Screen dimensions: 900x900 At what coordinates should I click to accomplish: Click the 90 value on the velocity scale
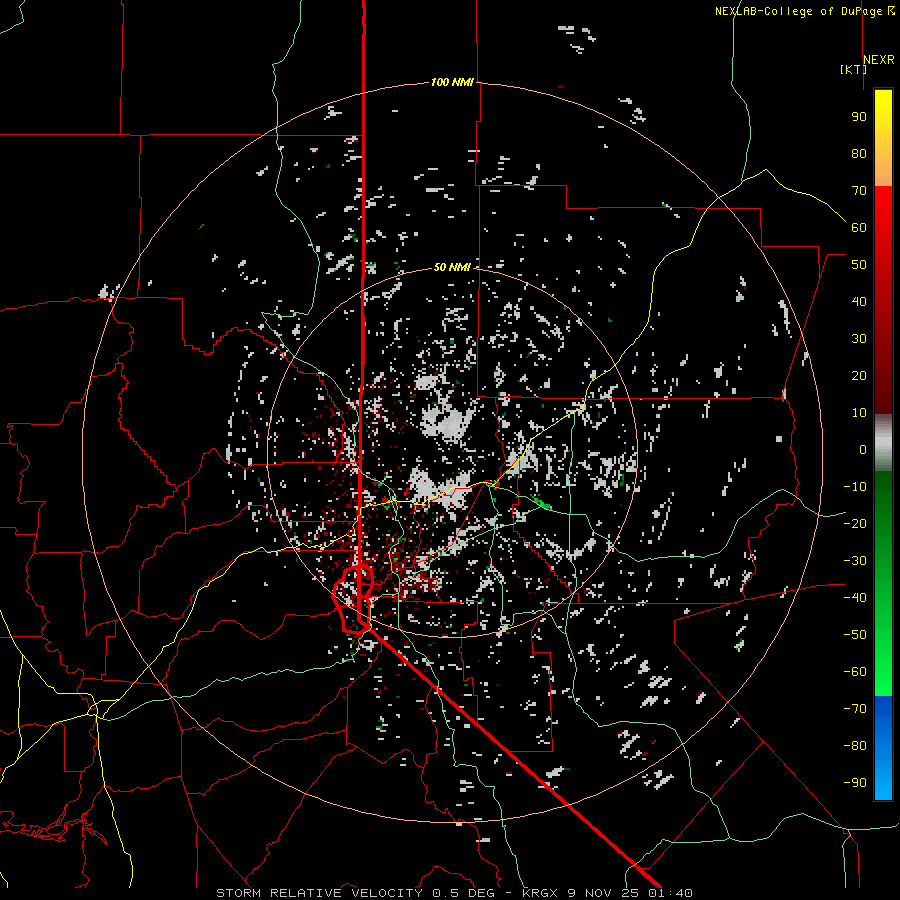coord(859,117)
